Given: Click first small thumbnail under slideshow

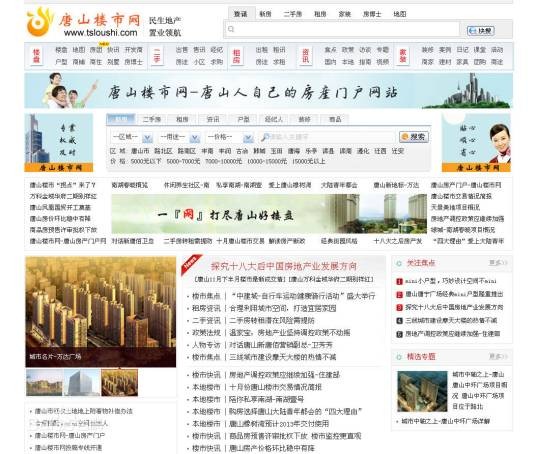Looking at the screenshot, I should [44, 383].
